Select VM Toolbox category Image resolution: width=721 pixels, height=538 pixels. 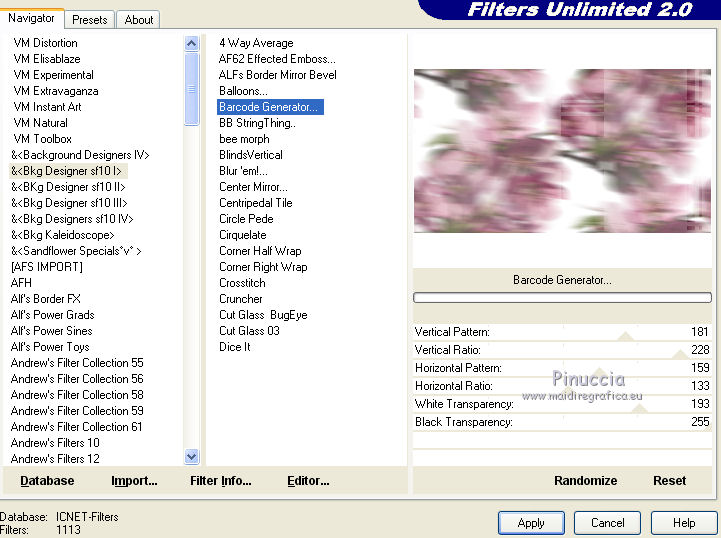pos(42,139)
